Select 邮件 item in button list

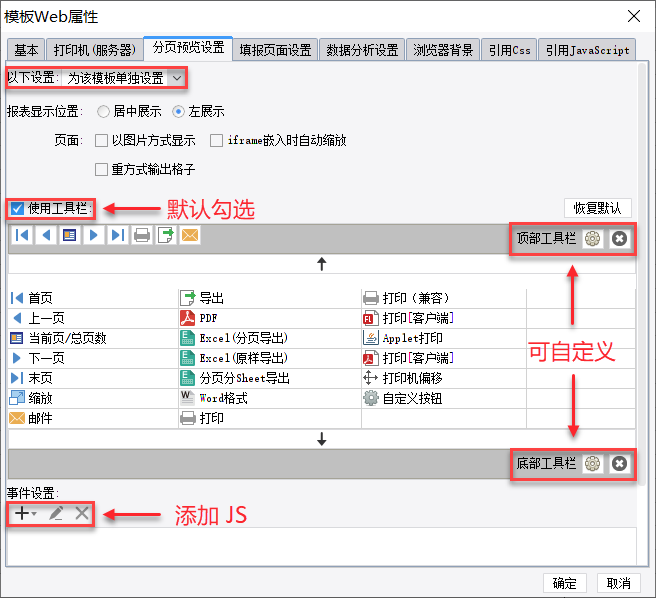[93, 418]
